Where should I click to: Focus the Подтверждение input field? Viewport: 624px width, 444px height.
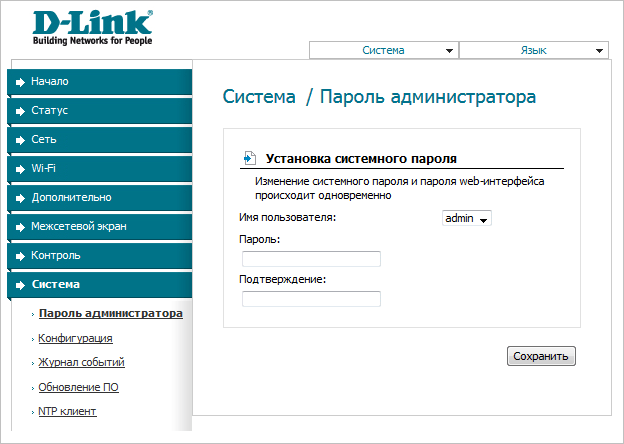pyautogui.click(x=311, y=299)
